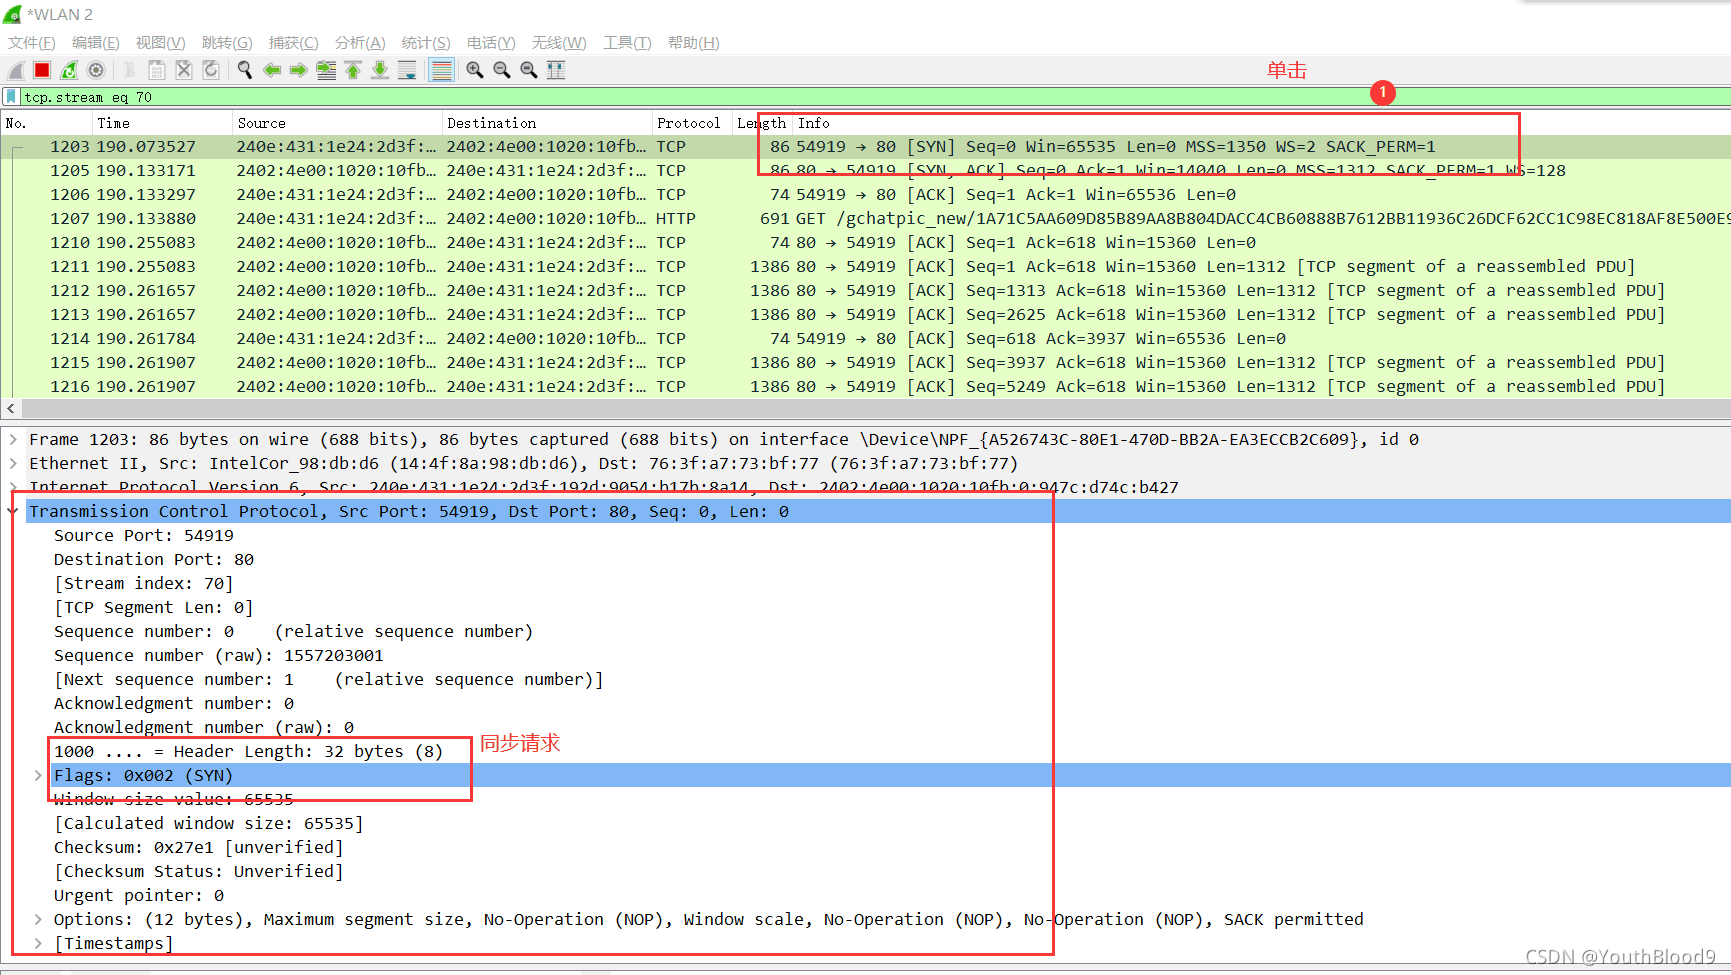Select Checksum: 0x27e1 [unverified] line

tap(199, 847)
